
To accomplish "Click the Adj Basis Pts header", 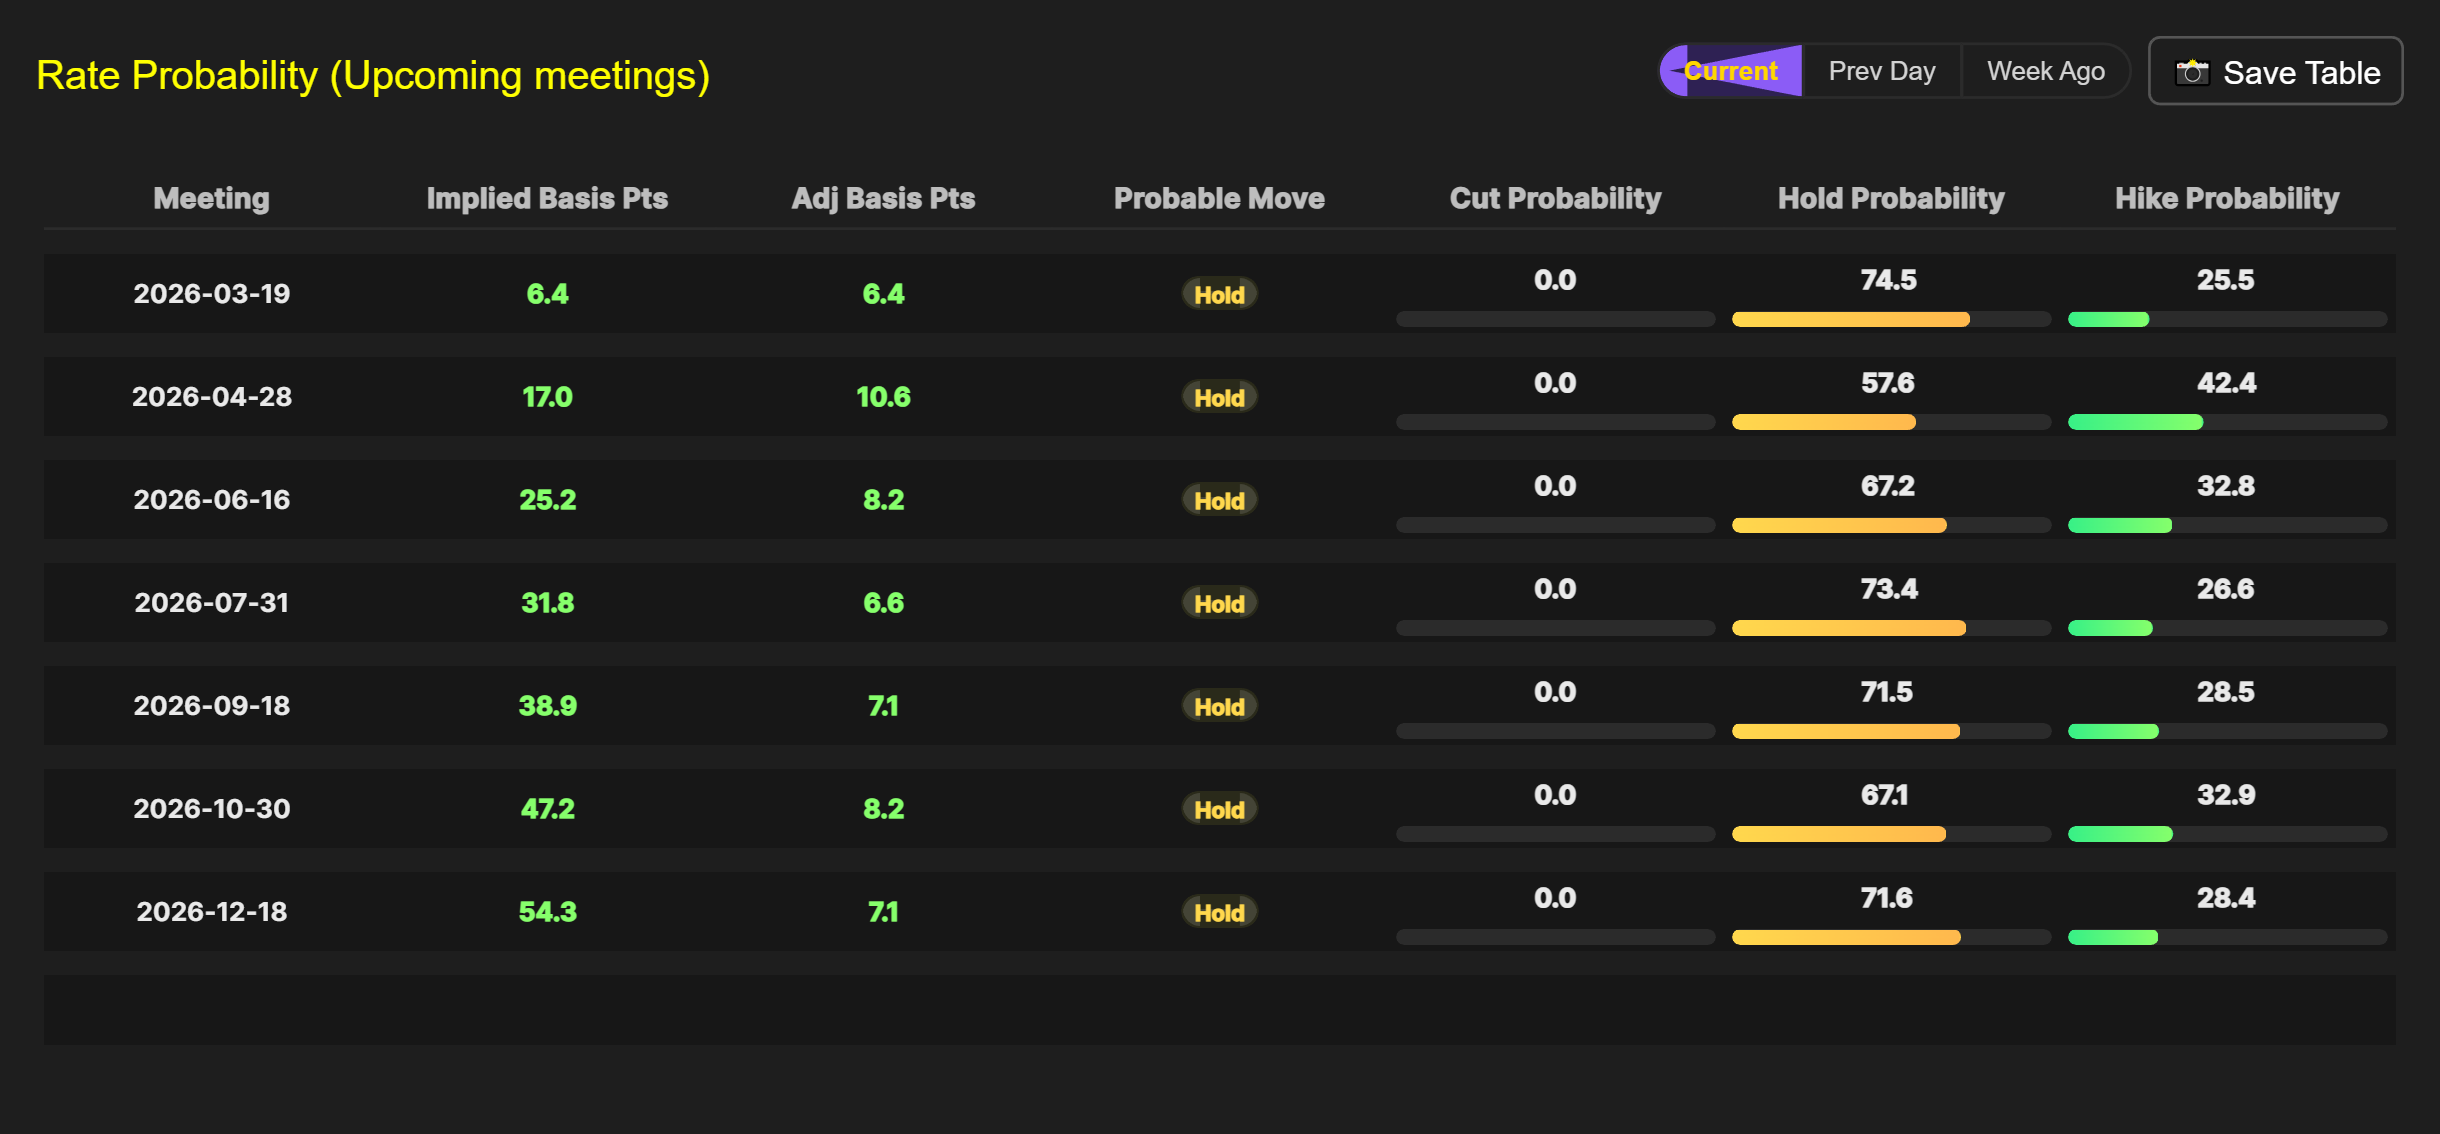I will click(883, 198).
